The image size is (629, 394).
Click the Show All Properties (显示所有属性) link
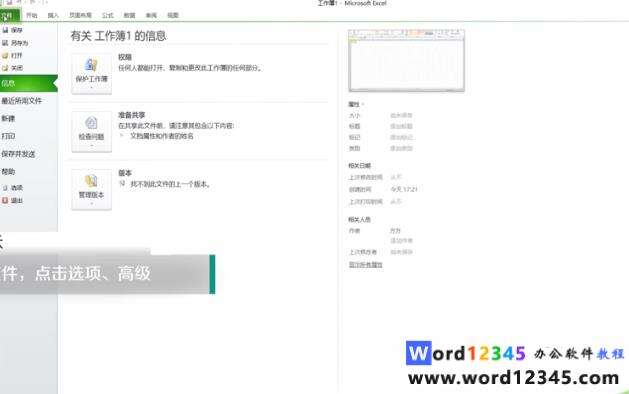coord(365,265)
